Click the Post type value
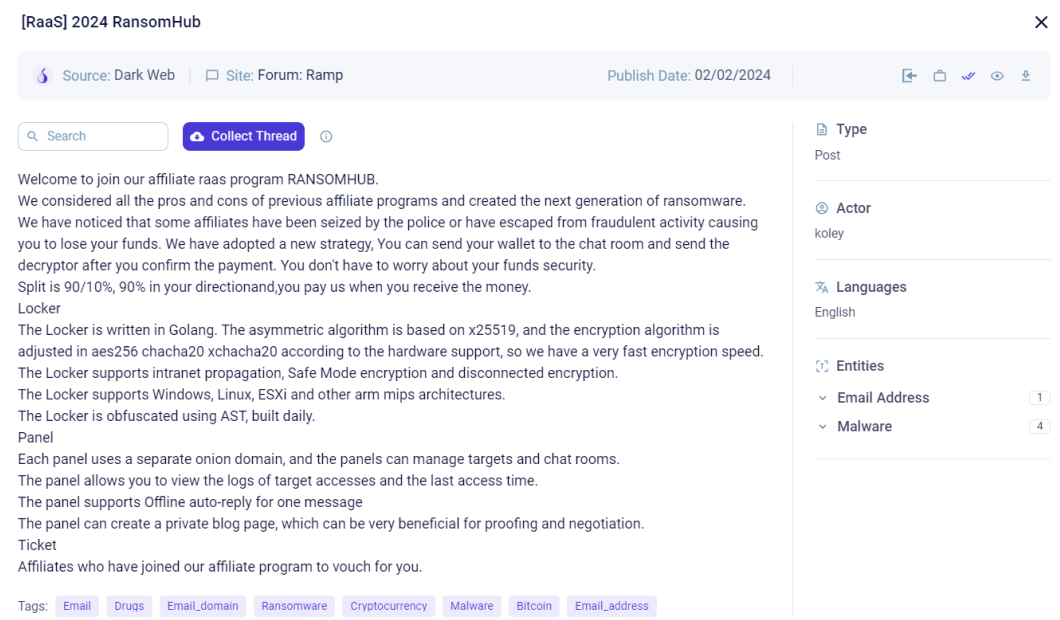 (827, 156)
